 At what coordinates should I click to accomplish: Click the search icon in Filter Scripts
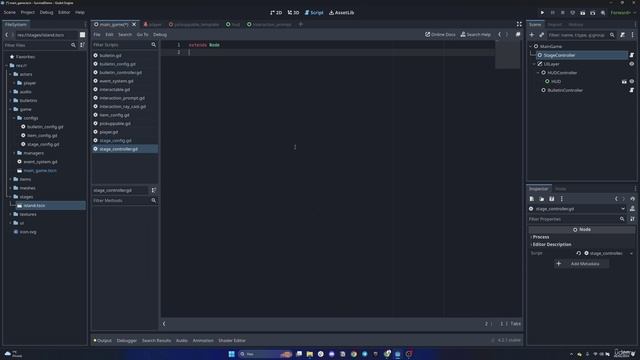pyautogui.click(x=154, y=45)
